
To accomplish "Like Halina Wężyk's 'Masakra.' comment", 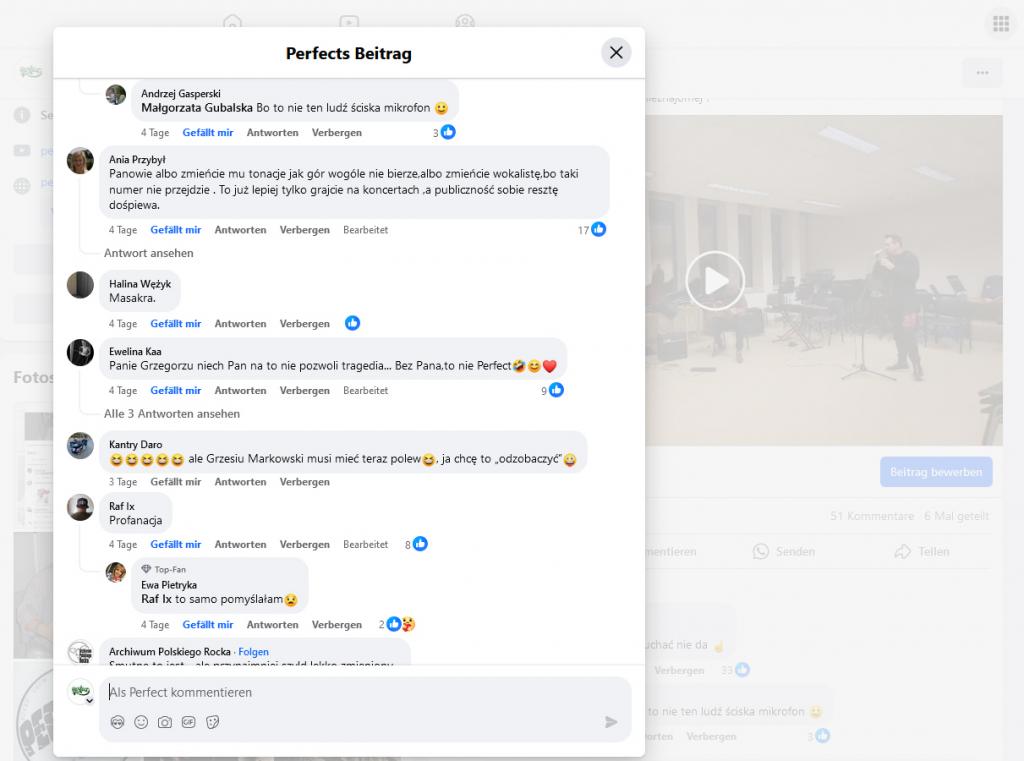I will pyautogui.click(x=176, y=324).
